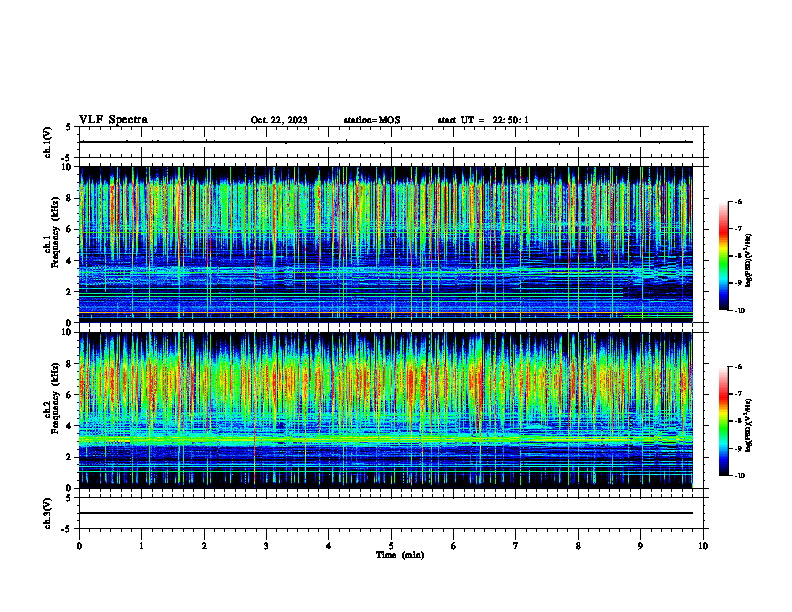Click the "-10" label on ch.2 colorbar
Screen dimensions: 792x612
tap(739, 476)
